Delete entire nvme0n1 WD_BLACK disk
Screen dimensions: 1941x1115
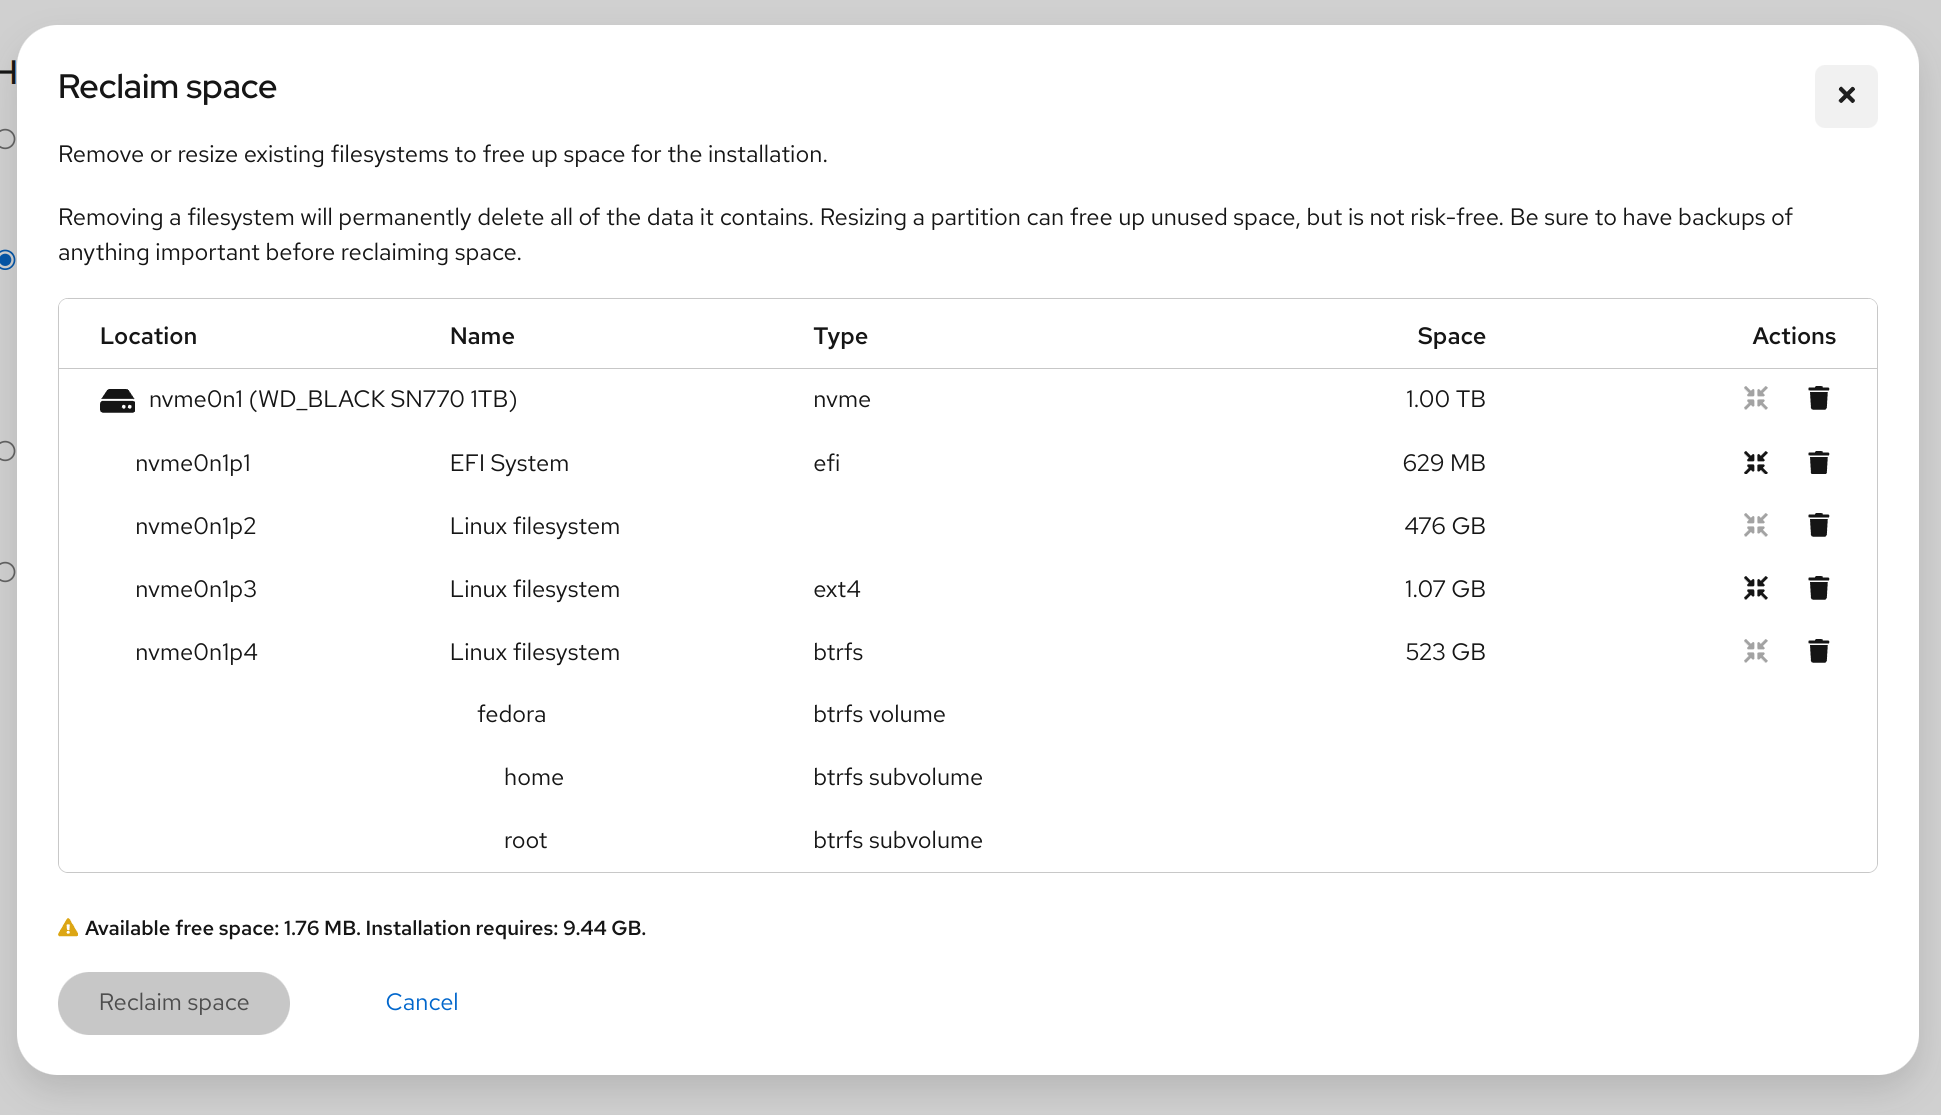pos(1818,398)
